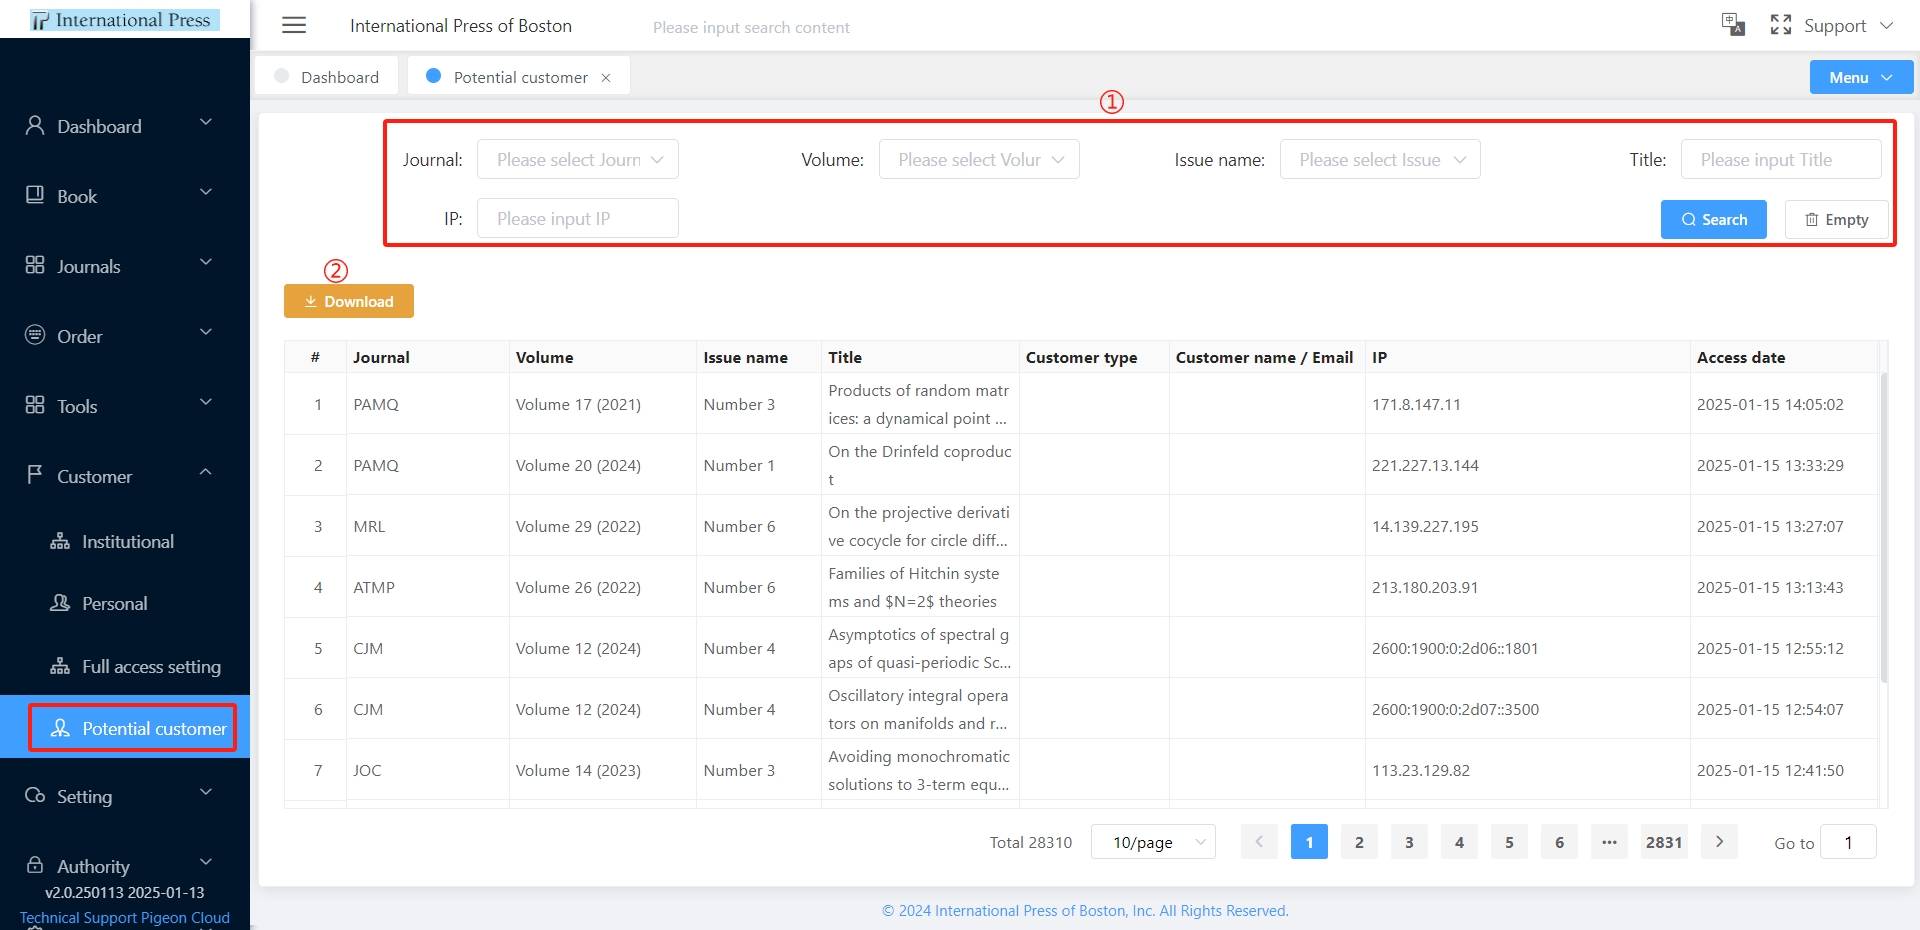This screenshot has height=930, width=1920.
Task: Expand the Dashboard sidebar menu chevron
Action: coord(206,122)
